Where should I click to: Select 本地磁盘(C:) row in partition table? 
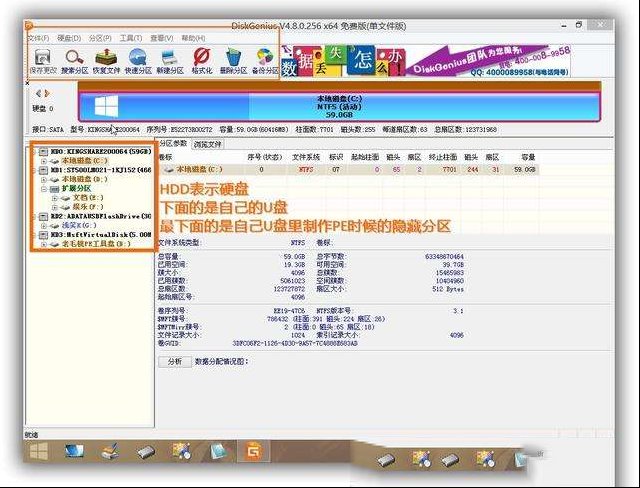(349, 169)
